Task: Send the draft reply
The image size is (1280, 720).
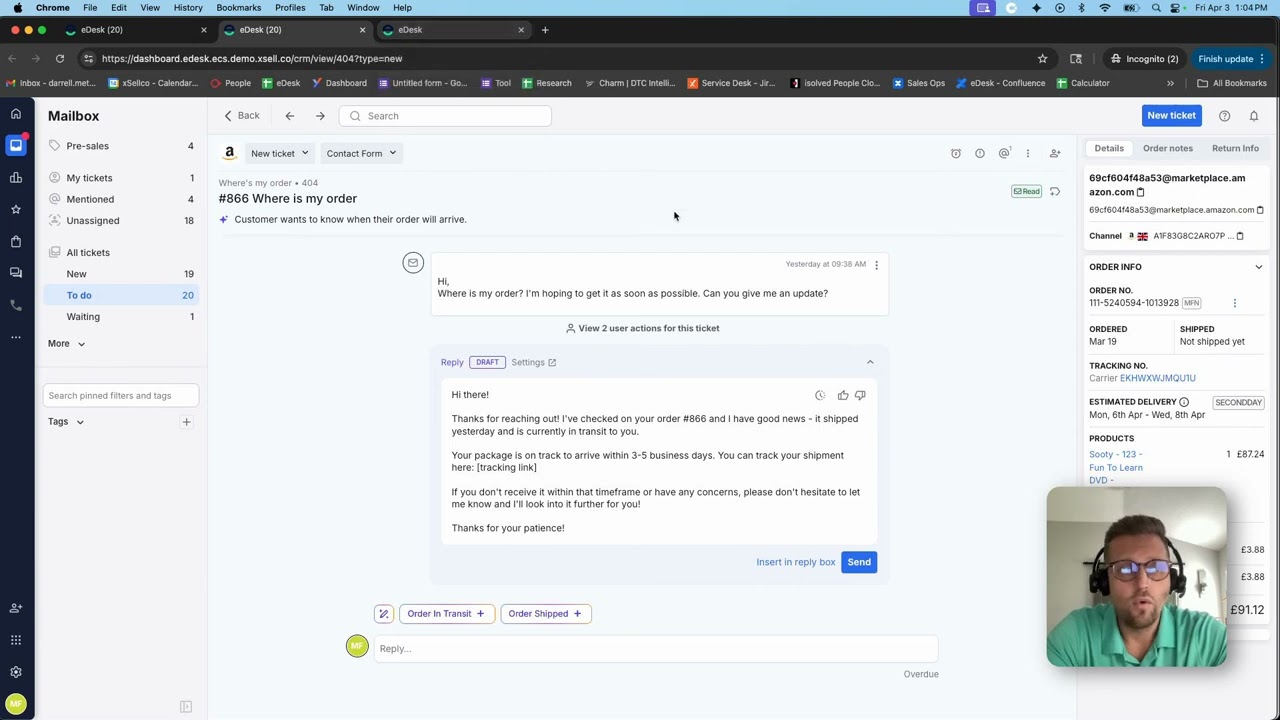Action: (x=859, y=562)
